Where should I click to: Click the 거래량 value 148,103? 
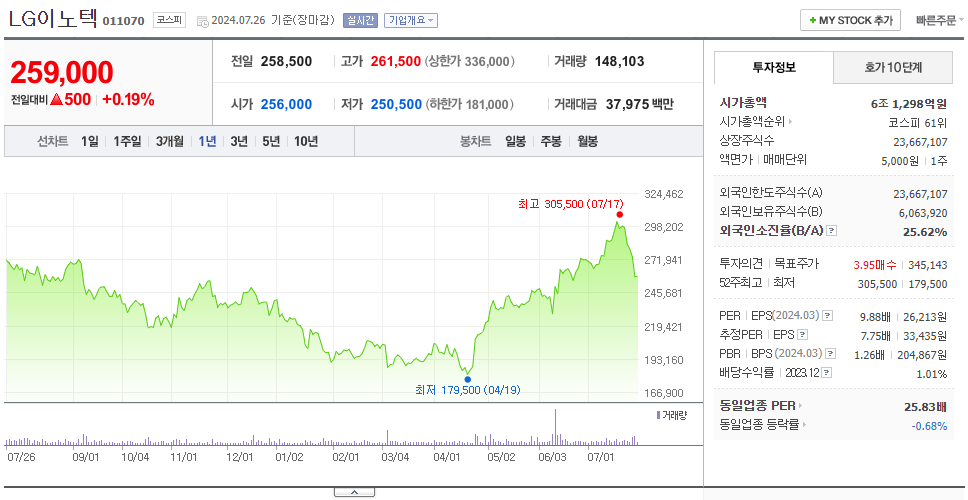click(620, 61)
